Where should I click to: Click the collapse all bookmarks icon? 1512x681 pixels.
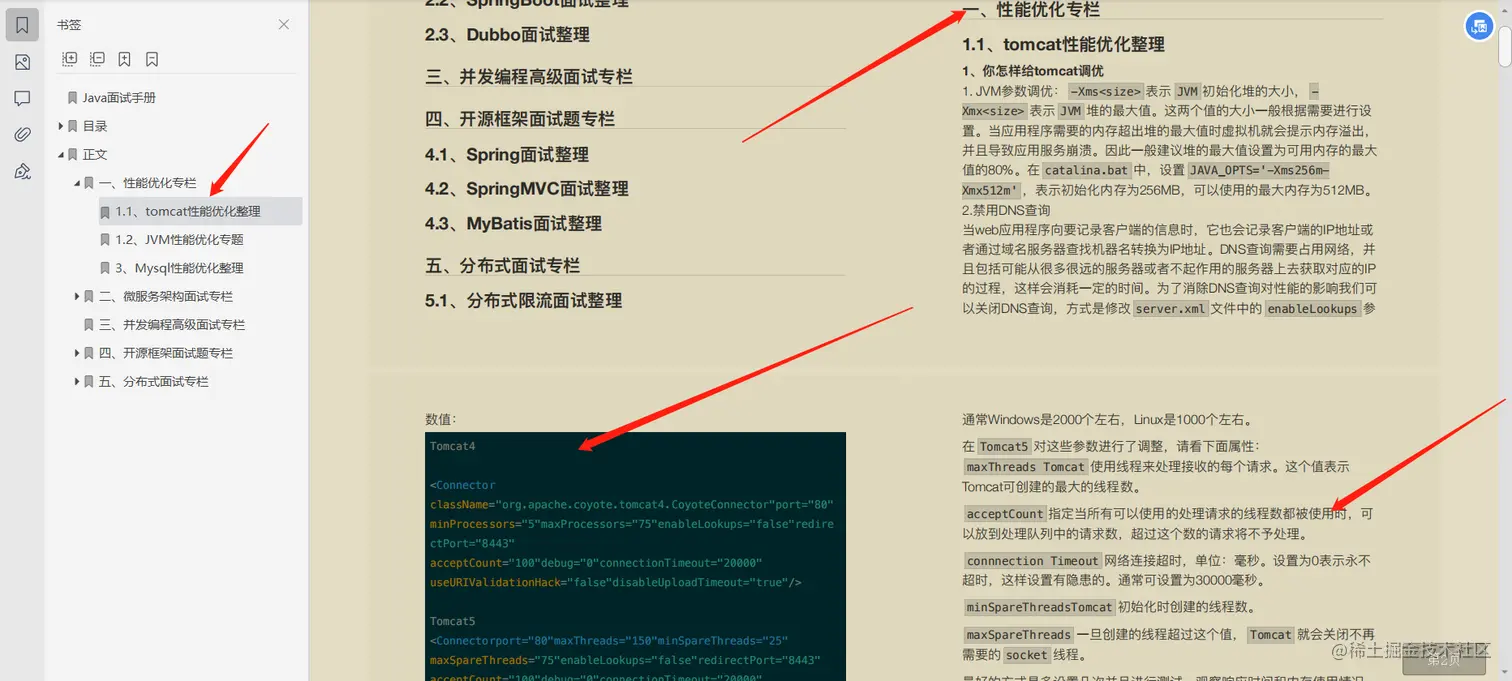[97, 59]
